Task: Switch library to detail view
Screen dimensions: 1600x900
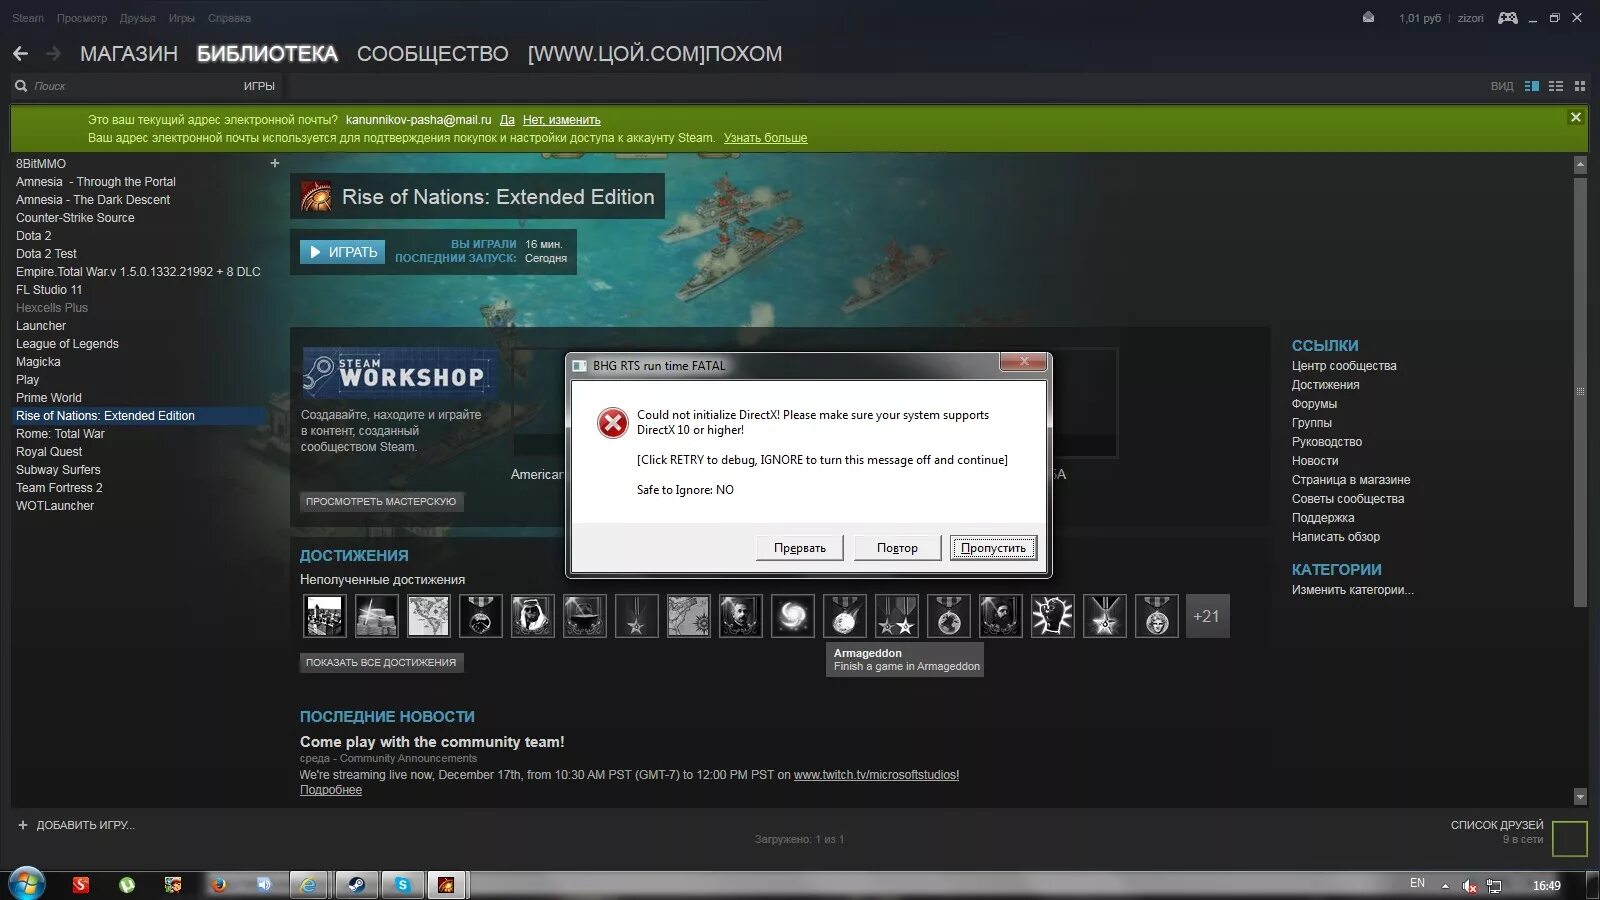Action: (1532, 86)
